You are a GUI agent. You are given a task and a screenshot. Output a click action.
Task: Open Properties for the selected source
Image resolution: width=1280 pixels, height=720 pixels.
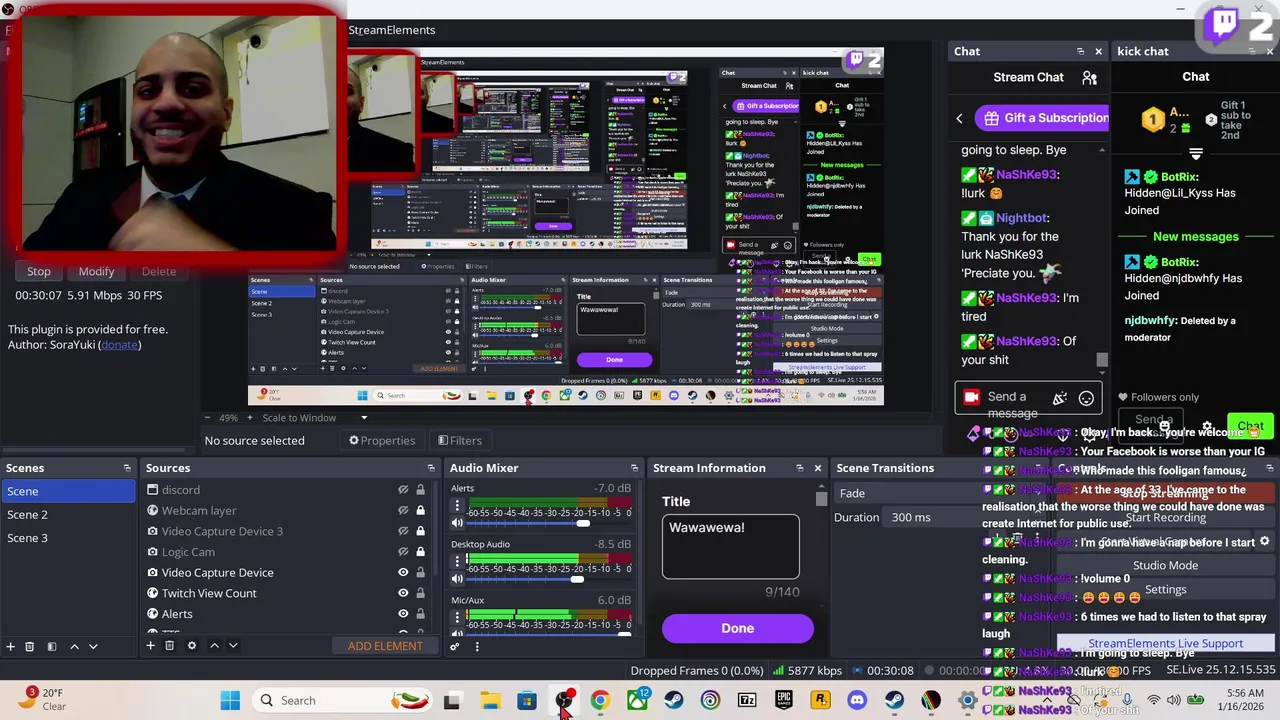[x=382, y=440]
